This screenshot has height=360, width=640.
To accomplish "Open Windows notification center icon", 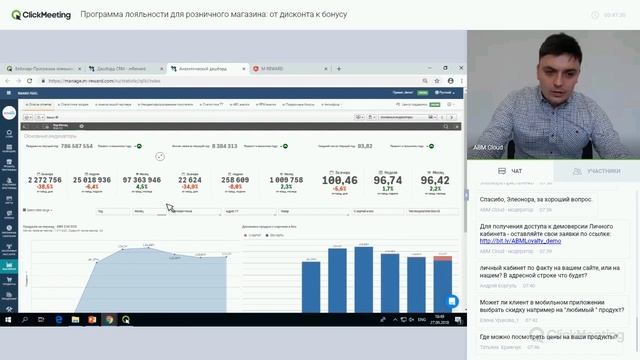I will tap(458, 320).
